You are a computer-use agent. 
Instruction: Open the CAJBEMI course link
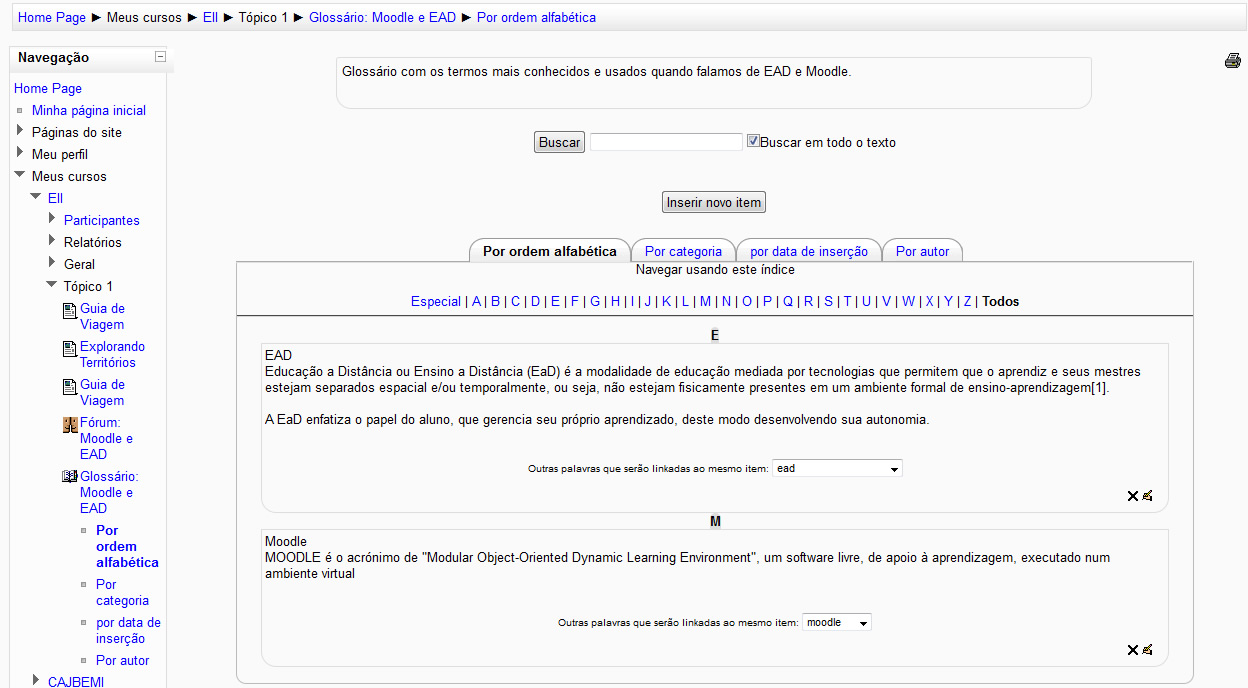76,682
